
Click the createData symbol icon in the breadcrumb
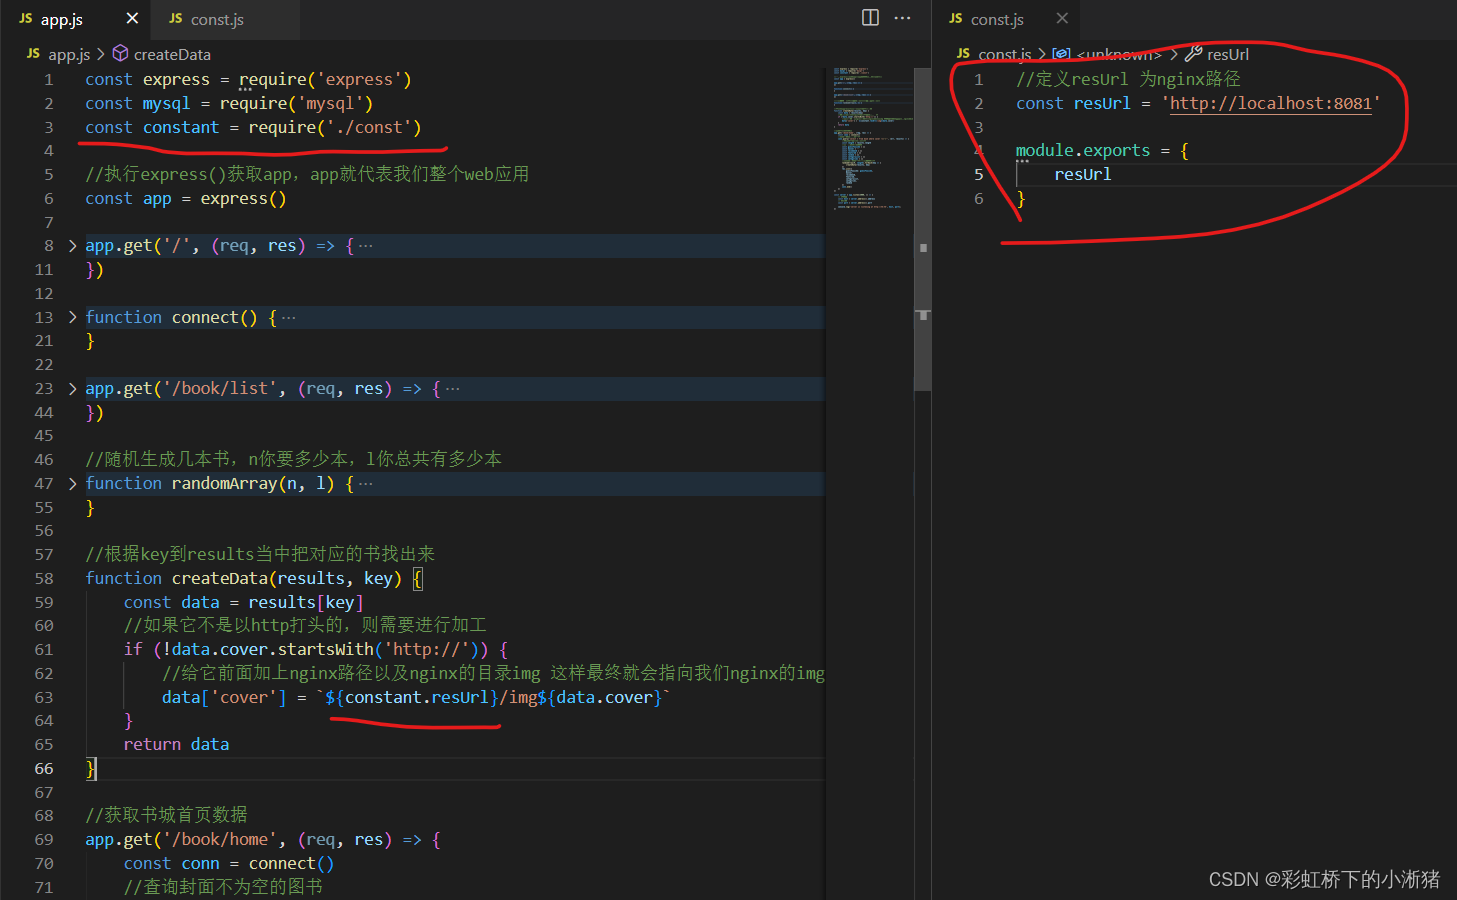[x=120, y=53]
